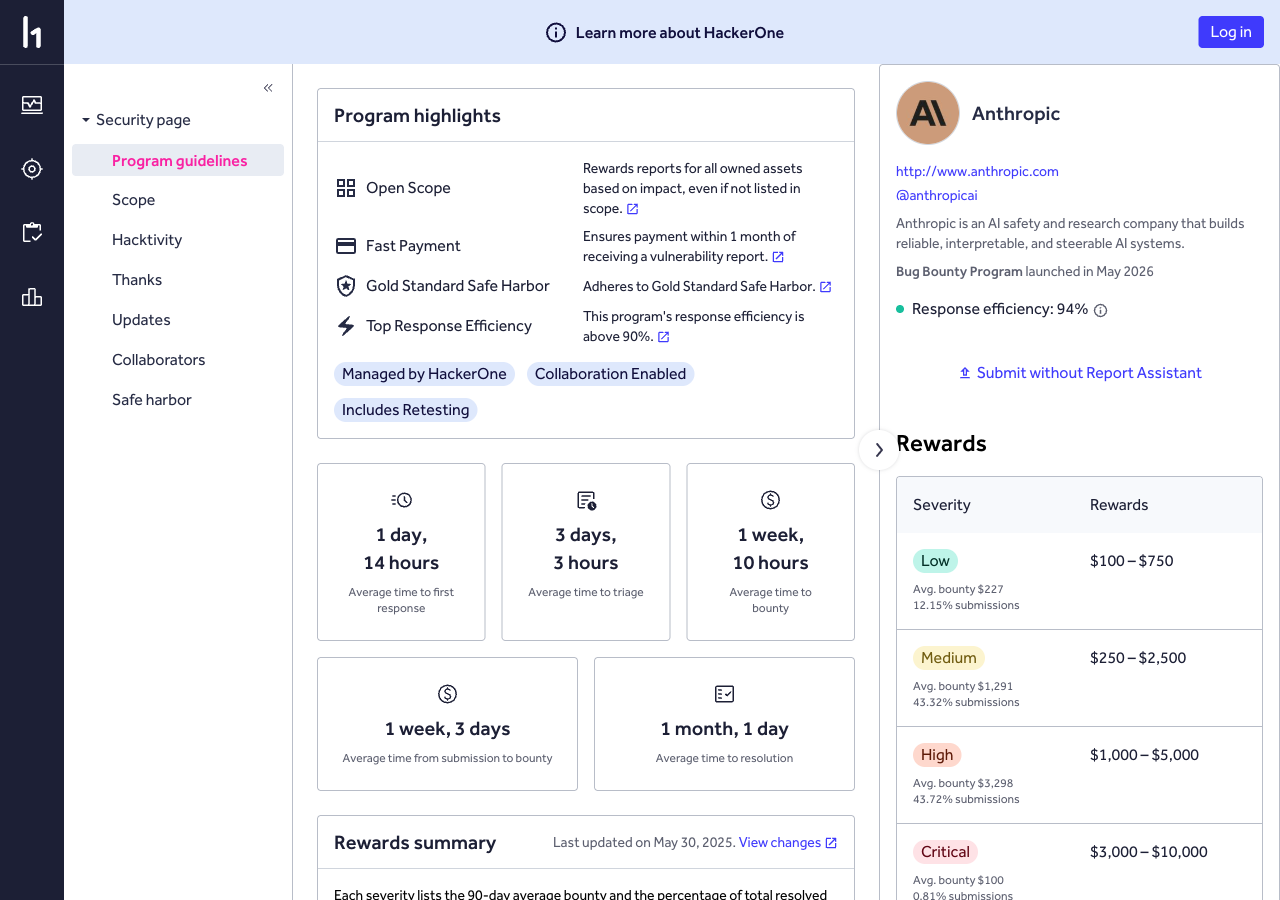Viewport: 1280px width, 900px height.
Task: Click View changes link
Action: (x=780, y=843)
